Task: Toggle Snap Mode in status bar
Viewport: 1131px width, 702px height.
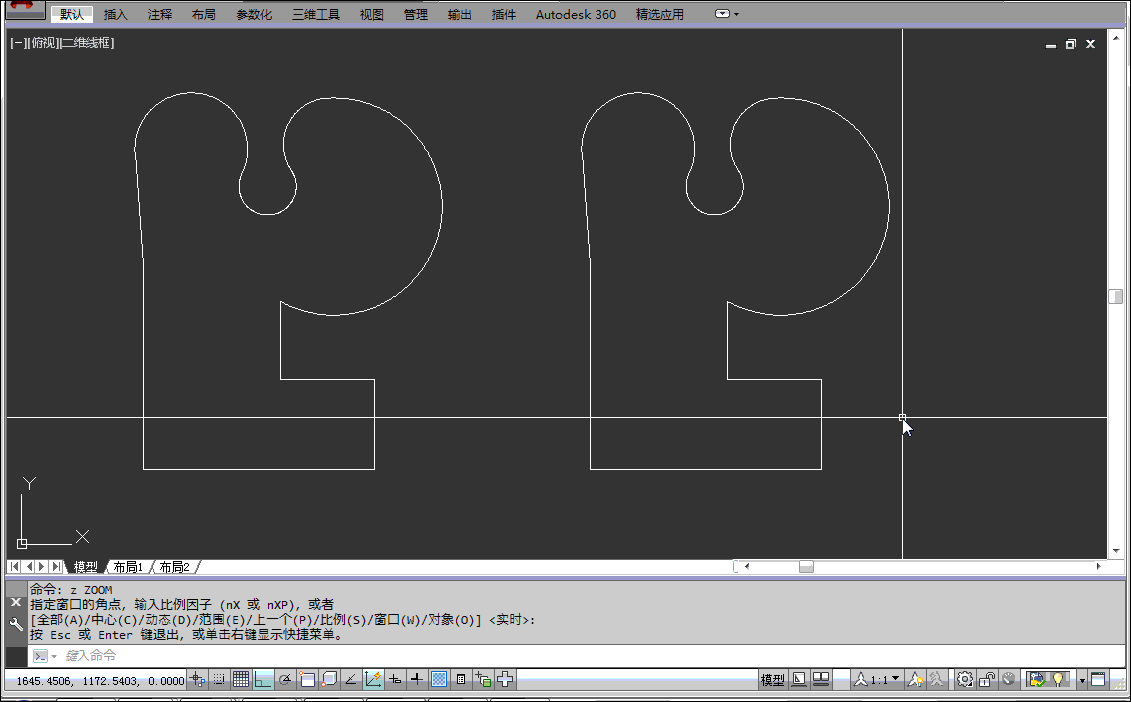Action: [219, 679]
